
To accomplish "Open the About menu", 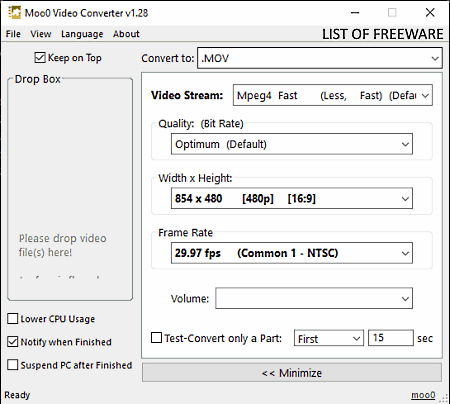I will 126,34.
